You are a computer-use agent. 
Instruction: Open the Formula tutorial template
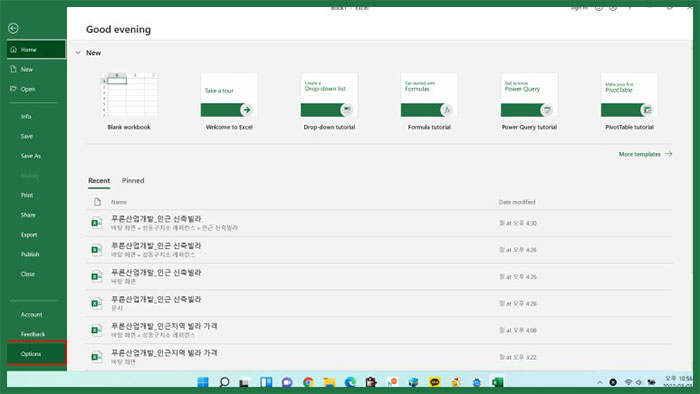[x=429, y=101]
